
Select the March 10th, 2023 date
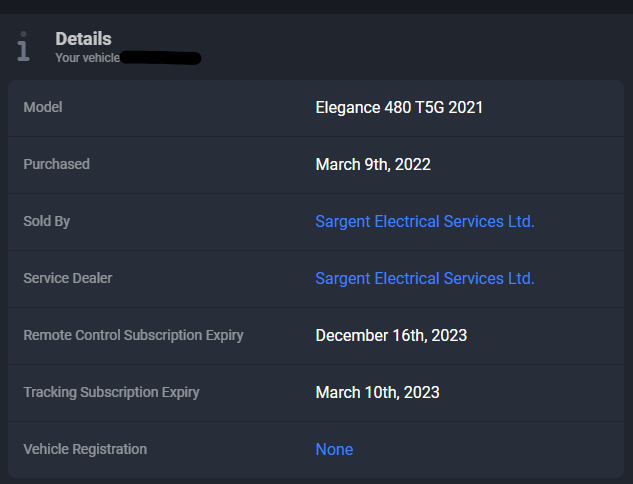(377, 392)
